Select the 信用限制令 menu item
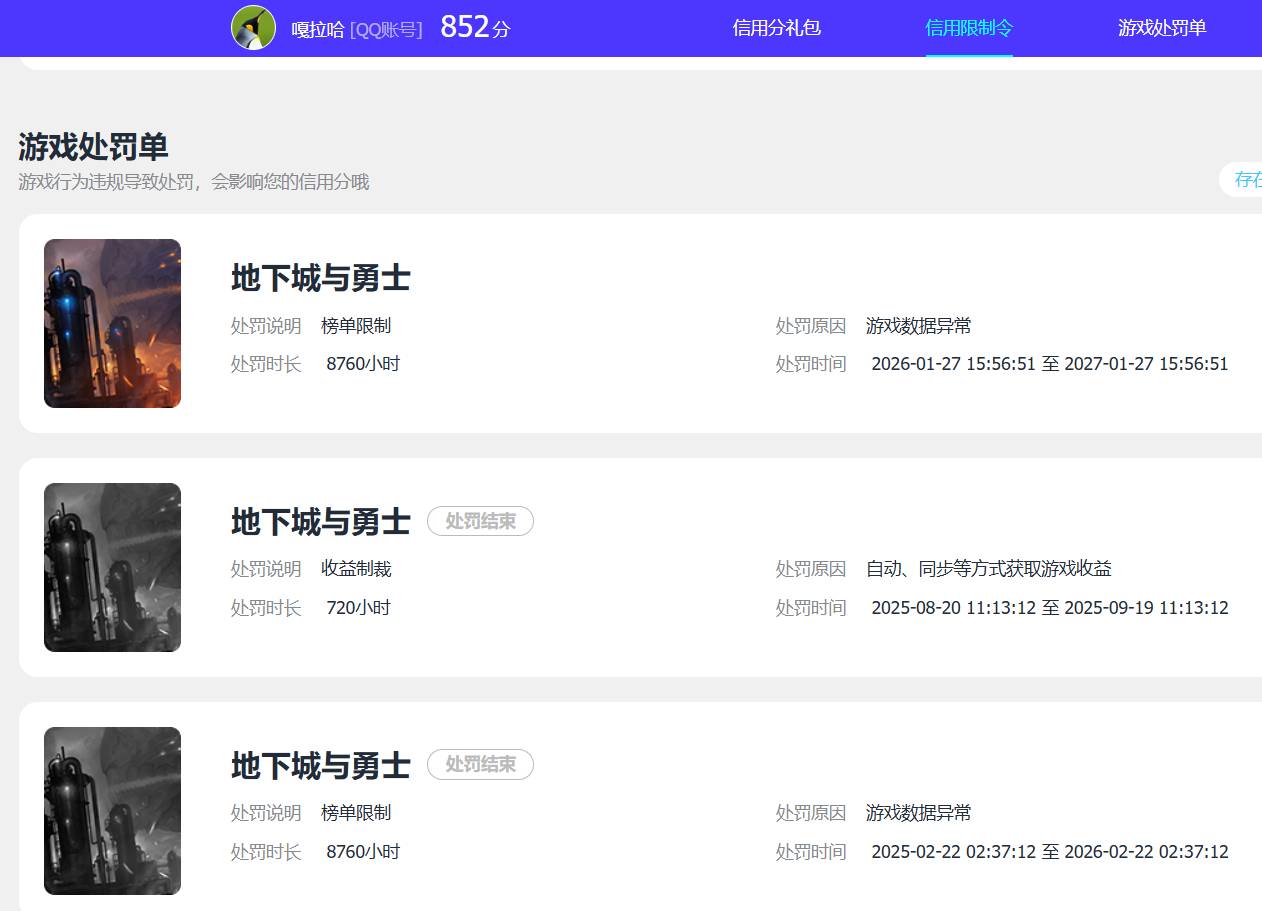Viewport: 1262px width, 911px height. pos(969,28)
